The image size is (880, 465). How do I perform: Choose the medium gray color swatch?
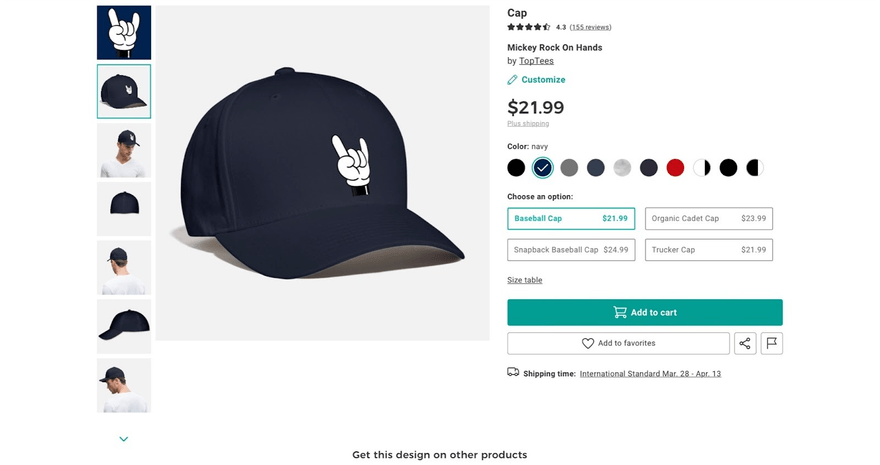point(569,168)
